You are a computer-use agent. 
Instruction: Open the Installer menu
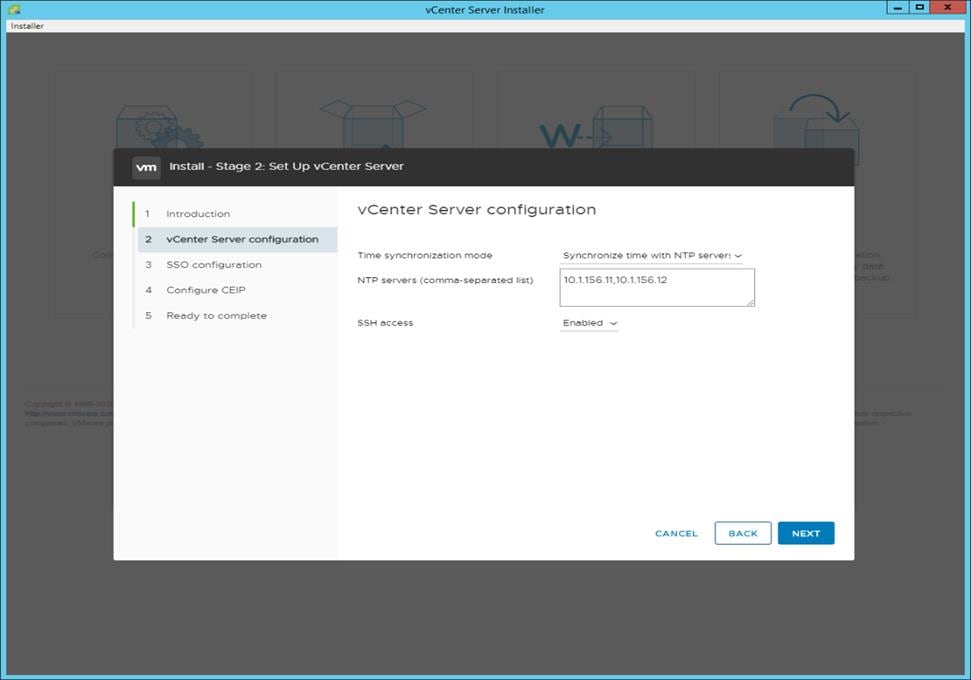[x=28, y=25]
